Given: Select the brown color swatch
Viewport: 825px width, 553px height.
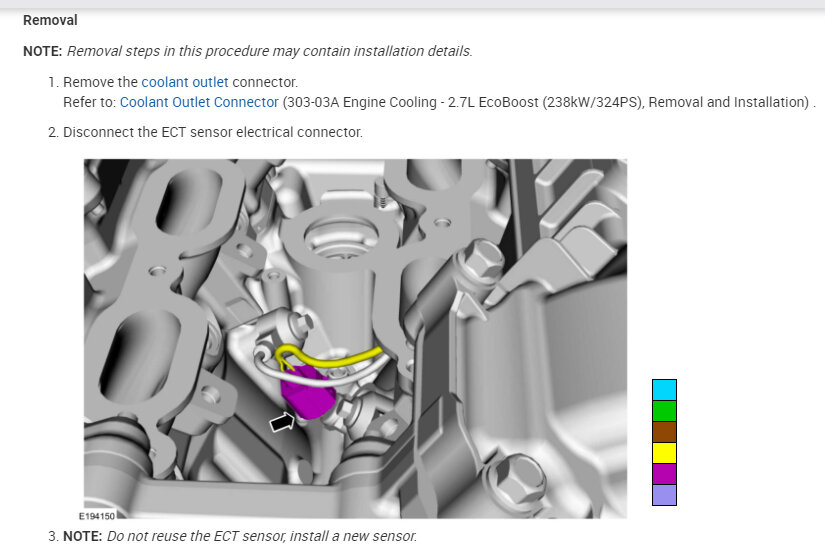Looking at the screenshot, I should [x=664, y=432].
